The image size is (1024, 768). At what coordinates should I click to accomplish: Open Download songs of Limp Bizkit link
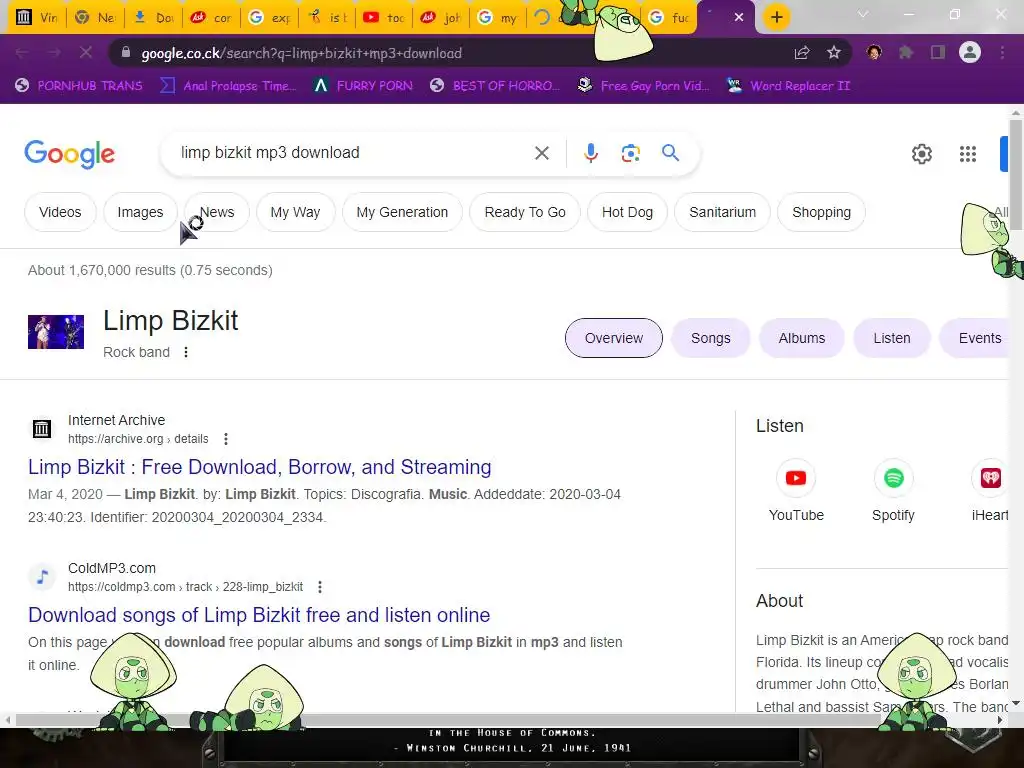(259, 615)
